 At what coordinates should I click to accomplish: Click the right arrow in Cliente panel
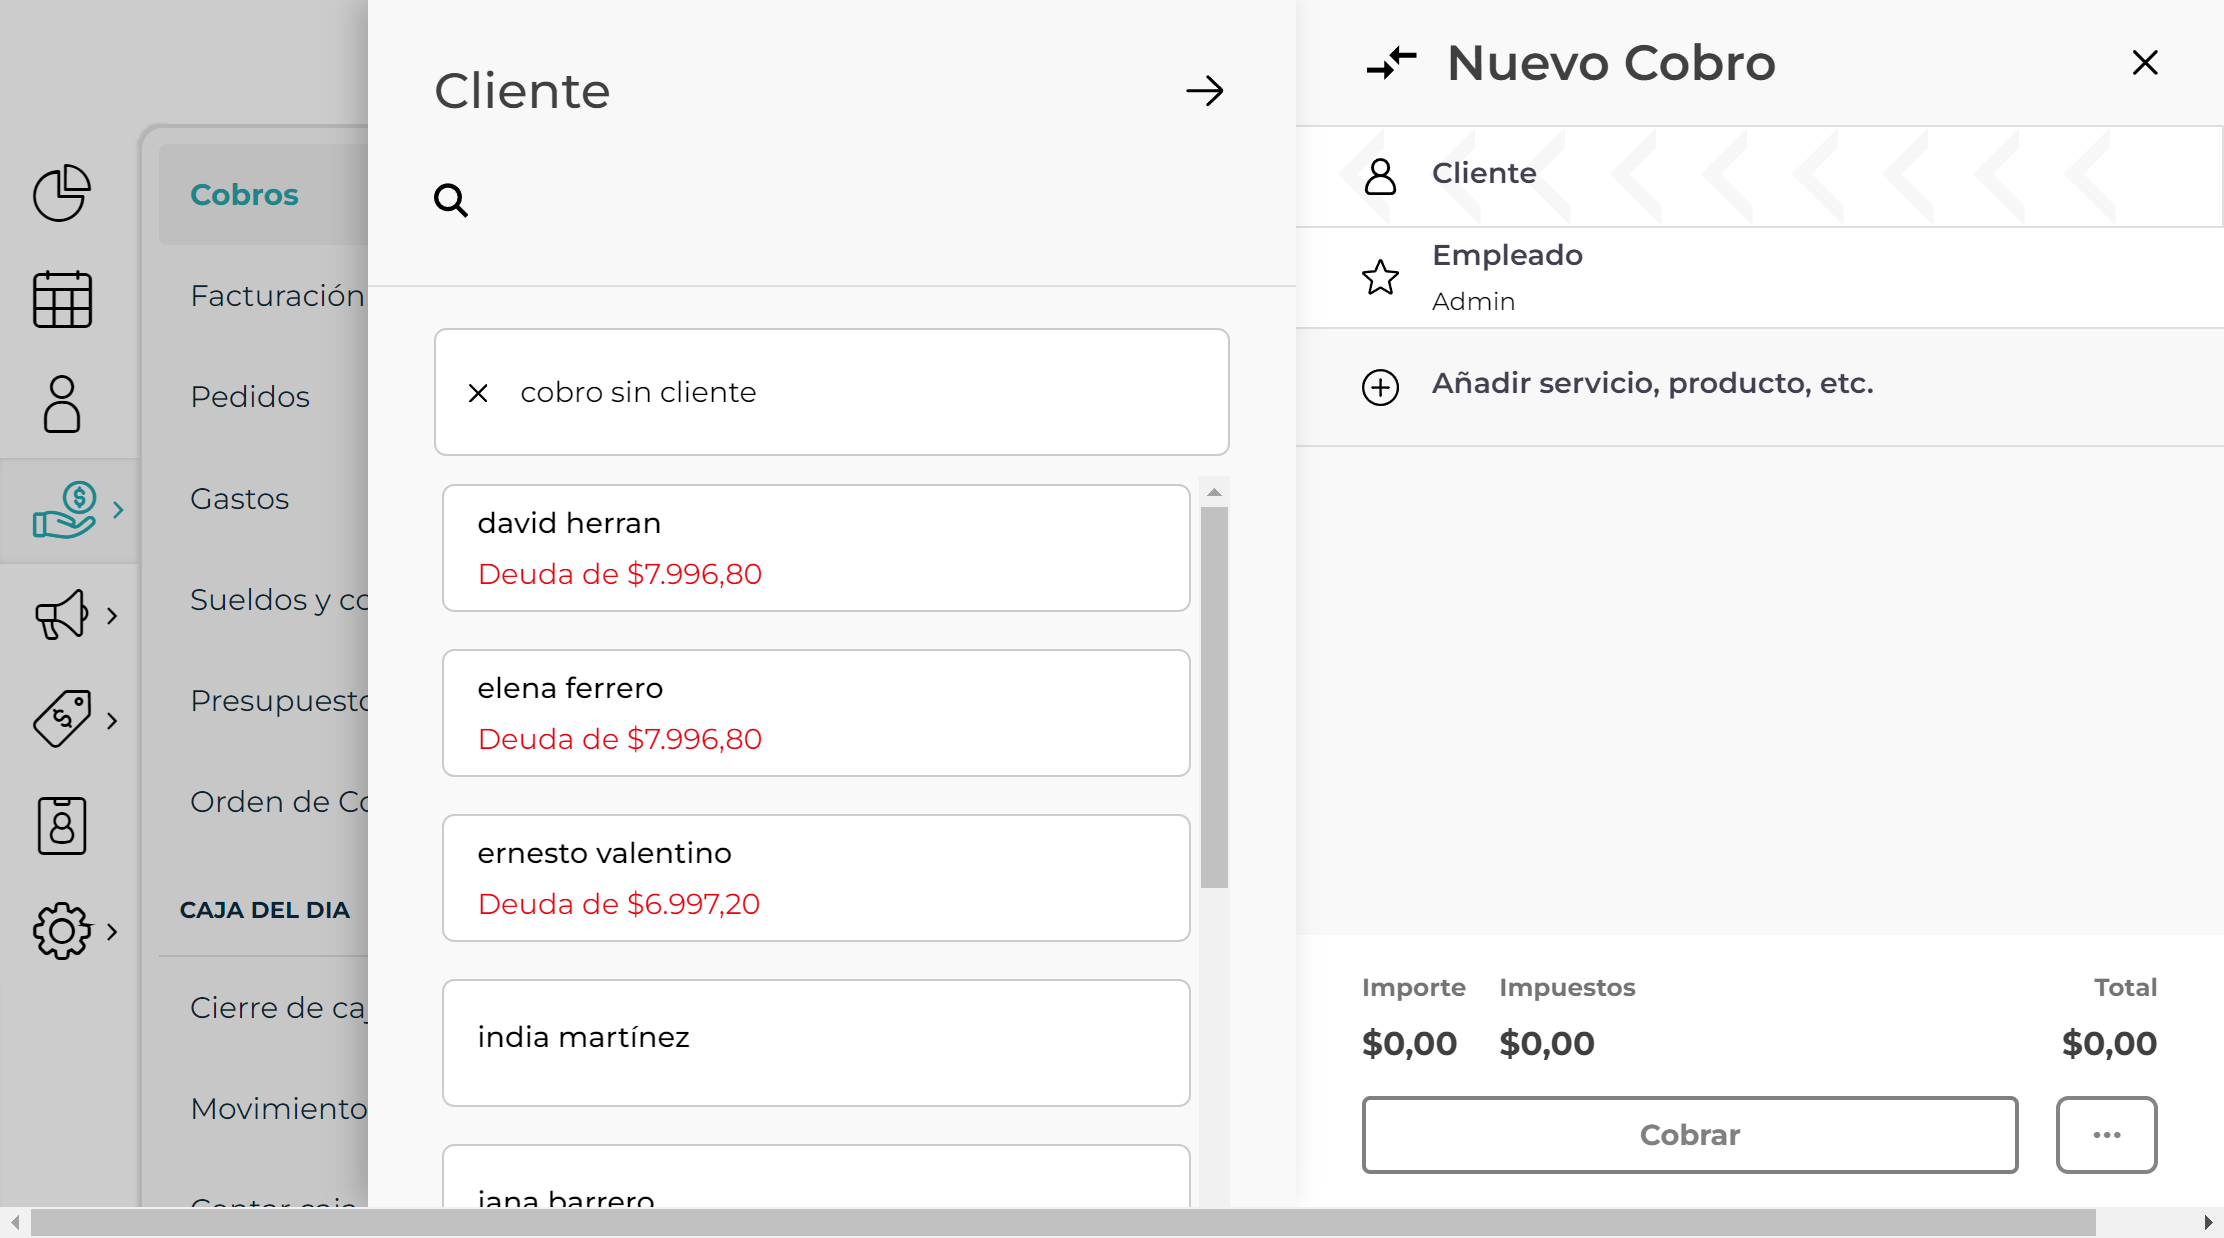[x=1205, y=91]
